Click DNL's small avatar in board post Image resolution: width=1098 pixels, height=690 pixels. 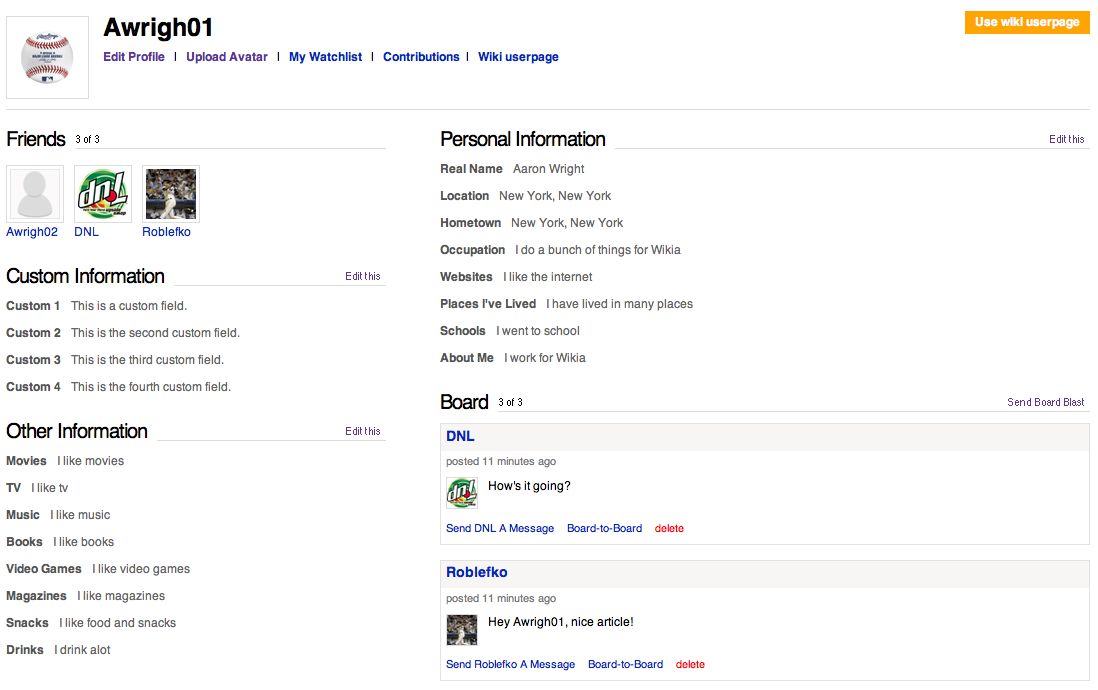(x=462, y=493)
